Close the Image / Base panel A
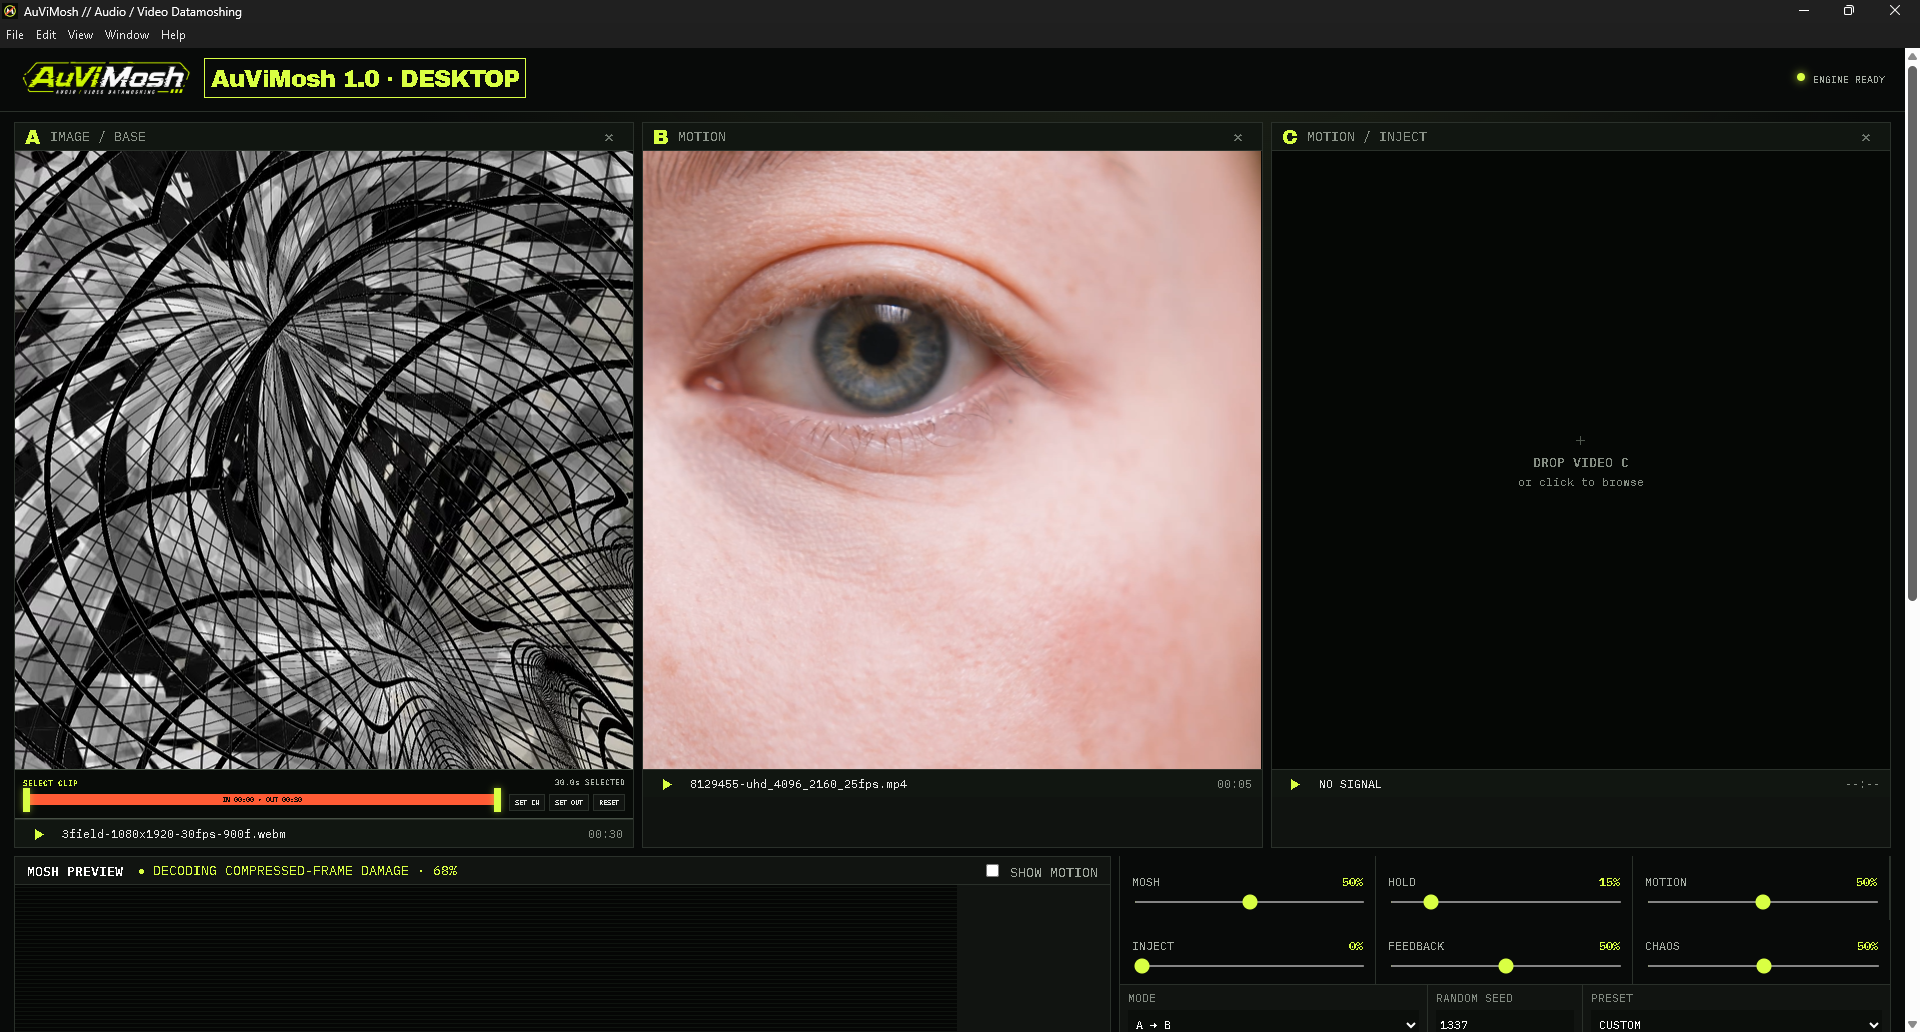 [609, 137]
